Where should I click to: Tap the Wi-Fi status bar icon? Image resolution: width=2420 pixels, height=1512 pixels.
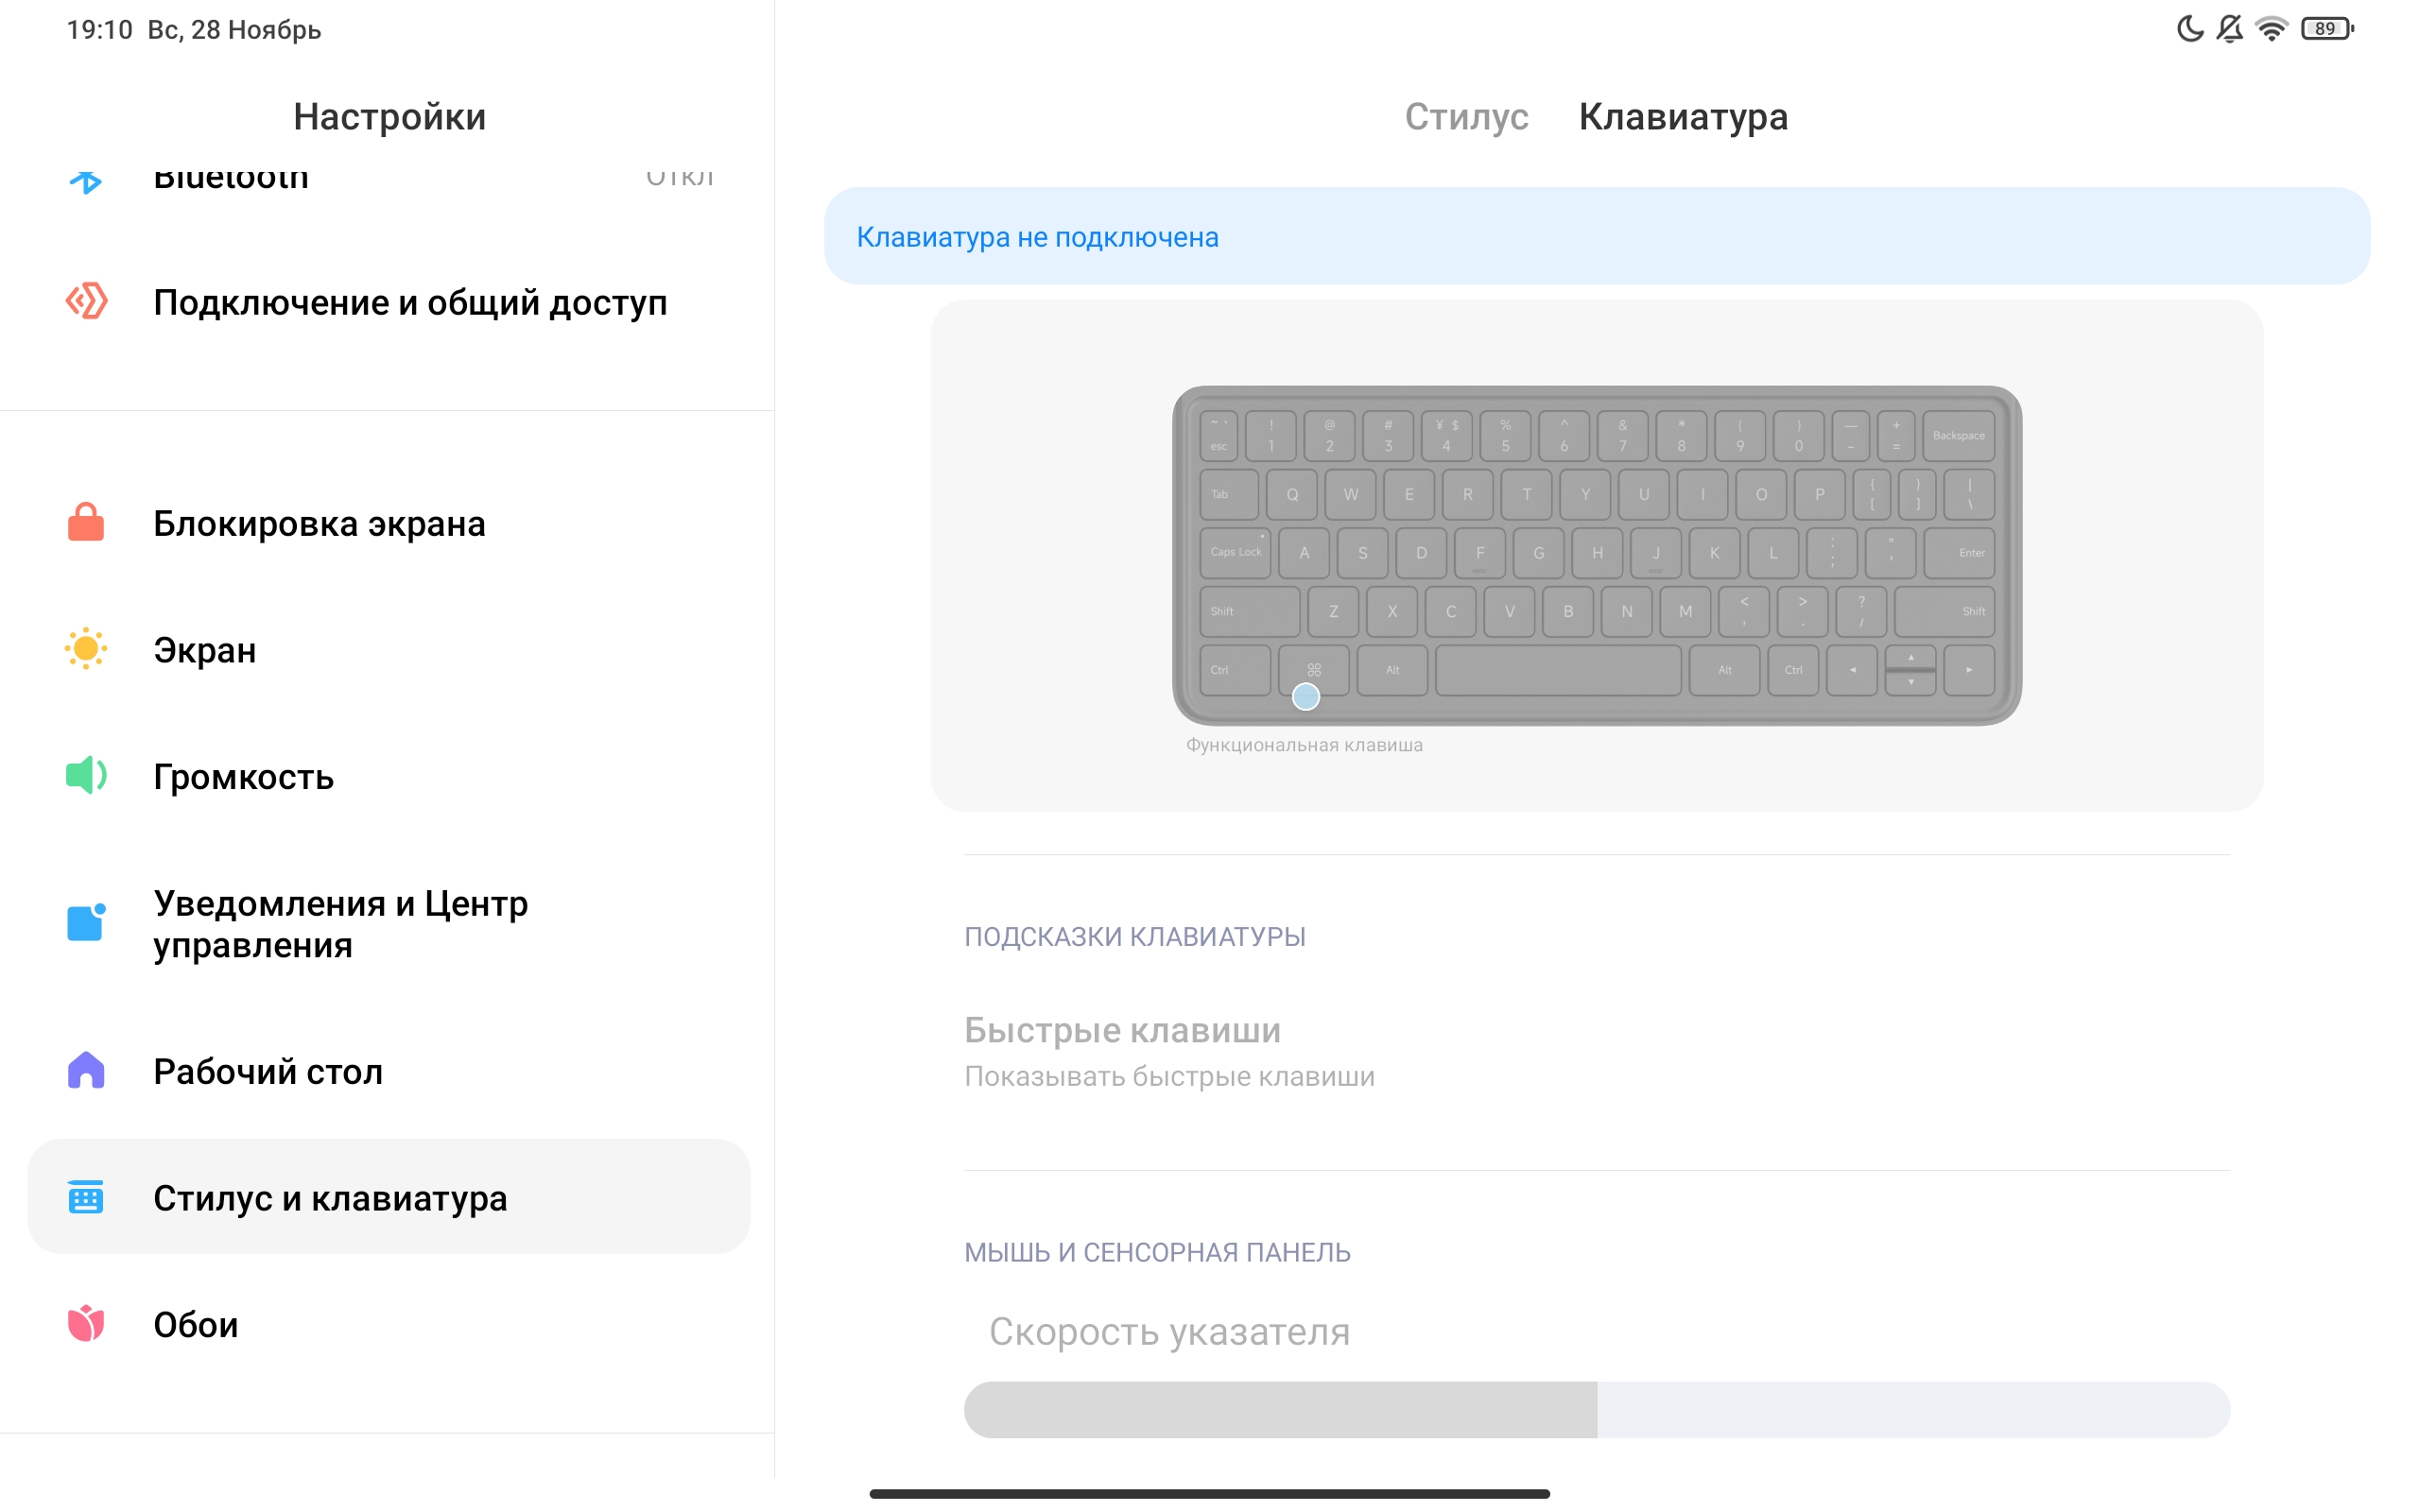(x=2271, y=29)
